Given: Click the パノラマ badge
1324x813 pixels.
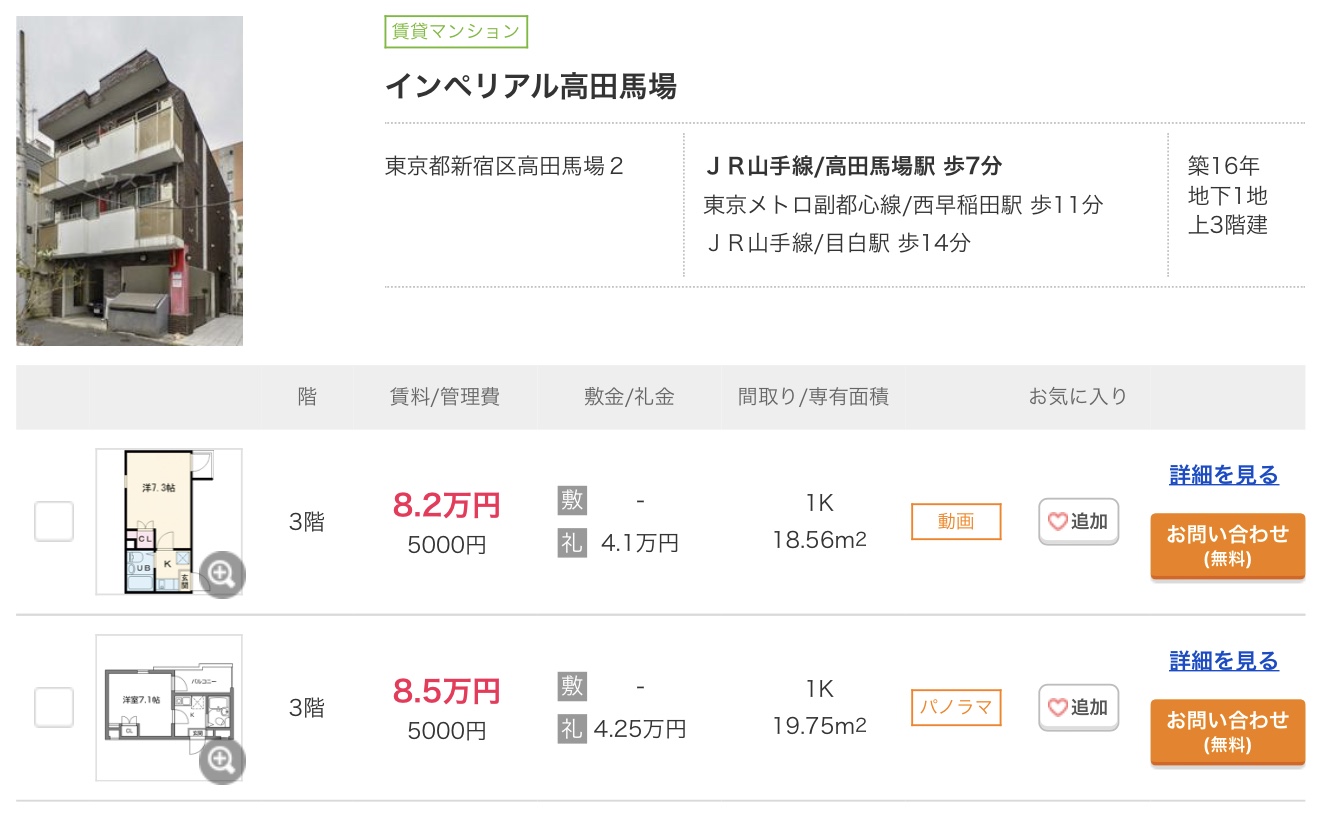Looking at the screenshot, I should pyautogui.click(x=955, y=707).
